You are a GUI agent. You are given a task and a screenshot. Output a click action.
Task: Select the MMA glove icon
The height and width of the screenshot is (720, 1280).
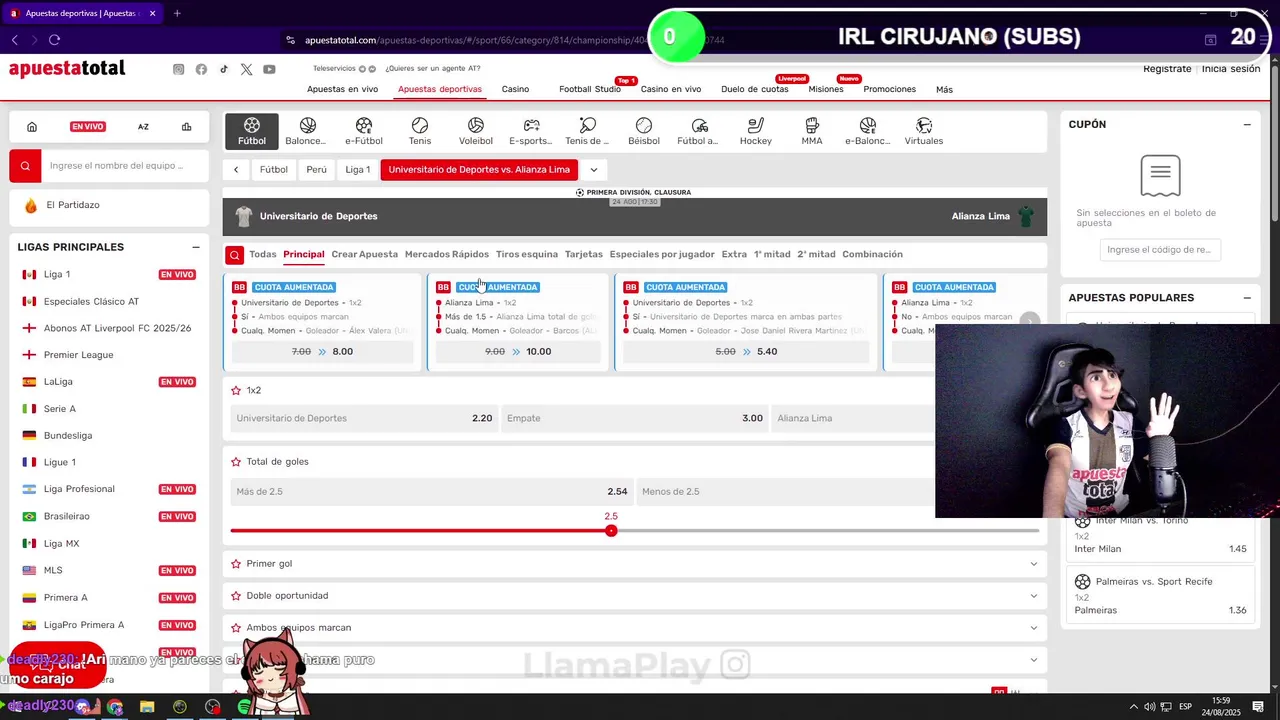[x=812, y=131]
